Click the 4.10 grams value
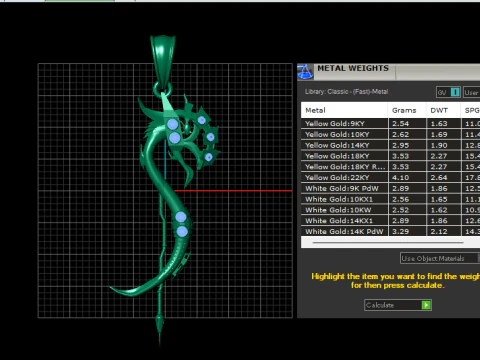480x360 pixels. coord(400,178)
